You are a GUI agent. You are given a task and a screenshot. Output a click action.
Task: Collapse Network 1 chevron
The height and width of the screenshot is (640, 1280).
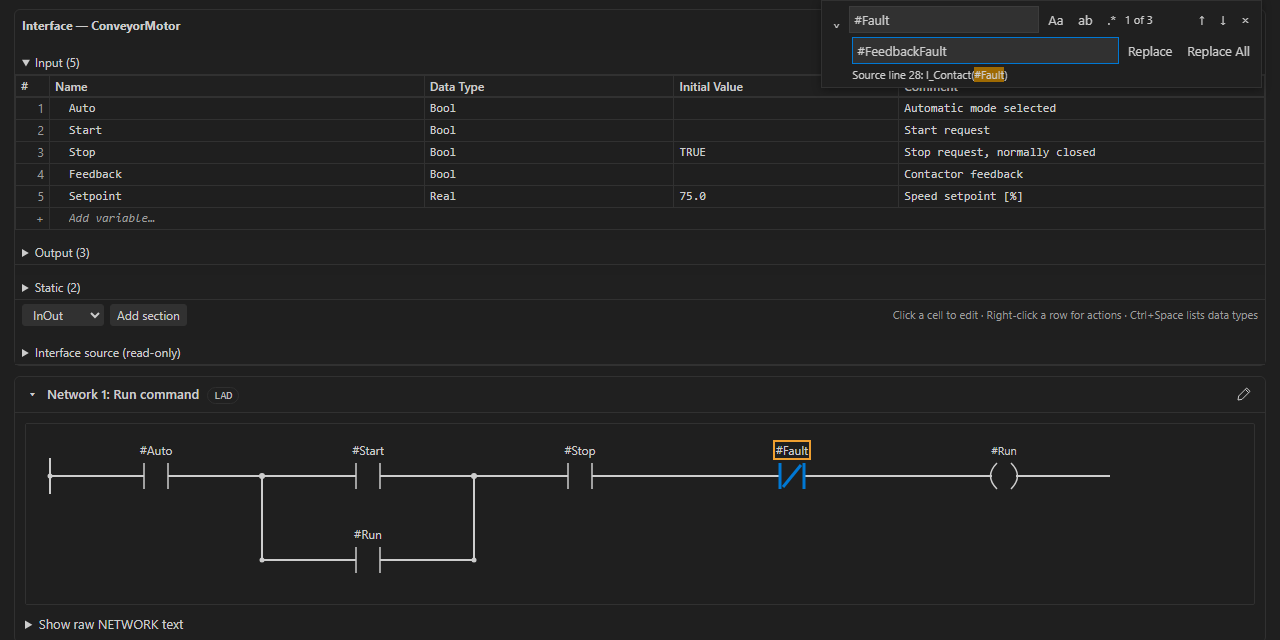point(32,395)
